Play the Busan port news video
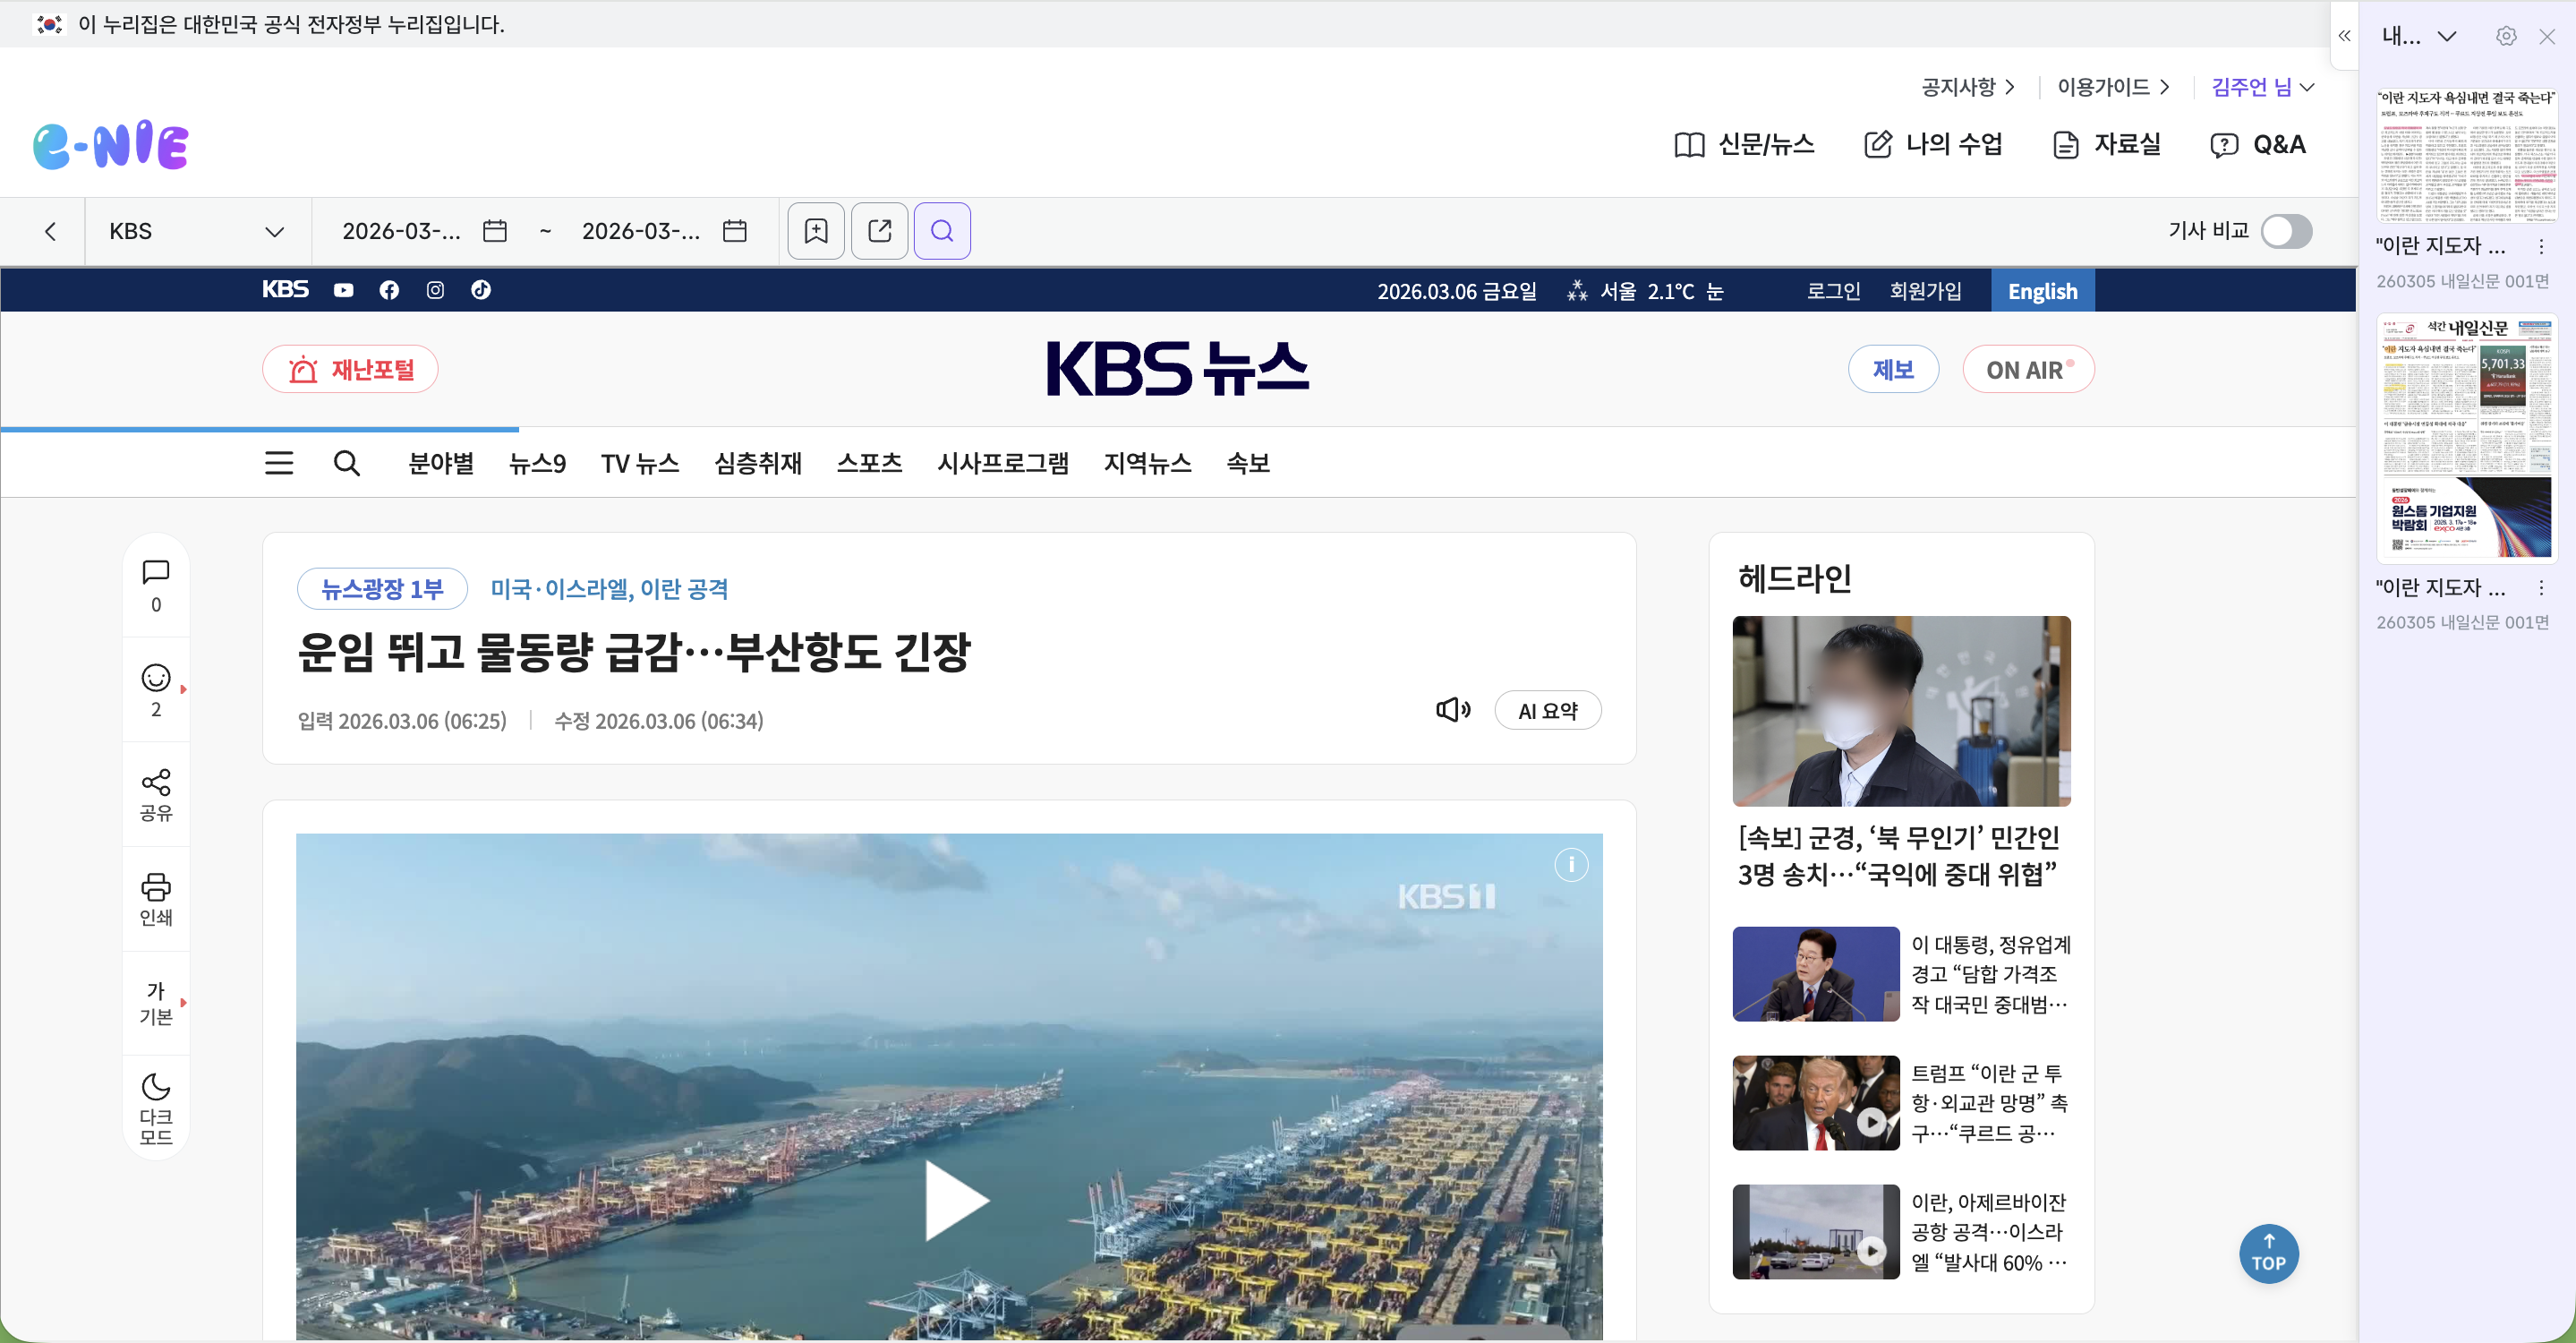The width and height of the screenshot is (2576, 1343). point(954,1200)
